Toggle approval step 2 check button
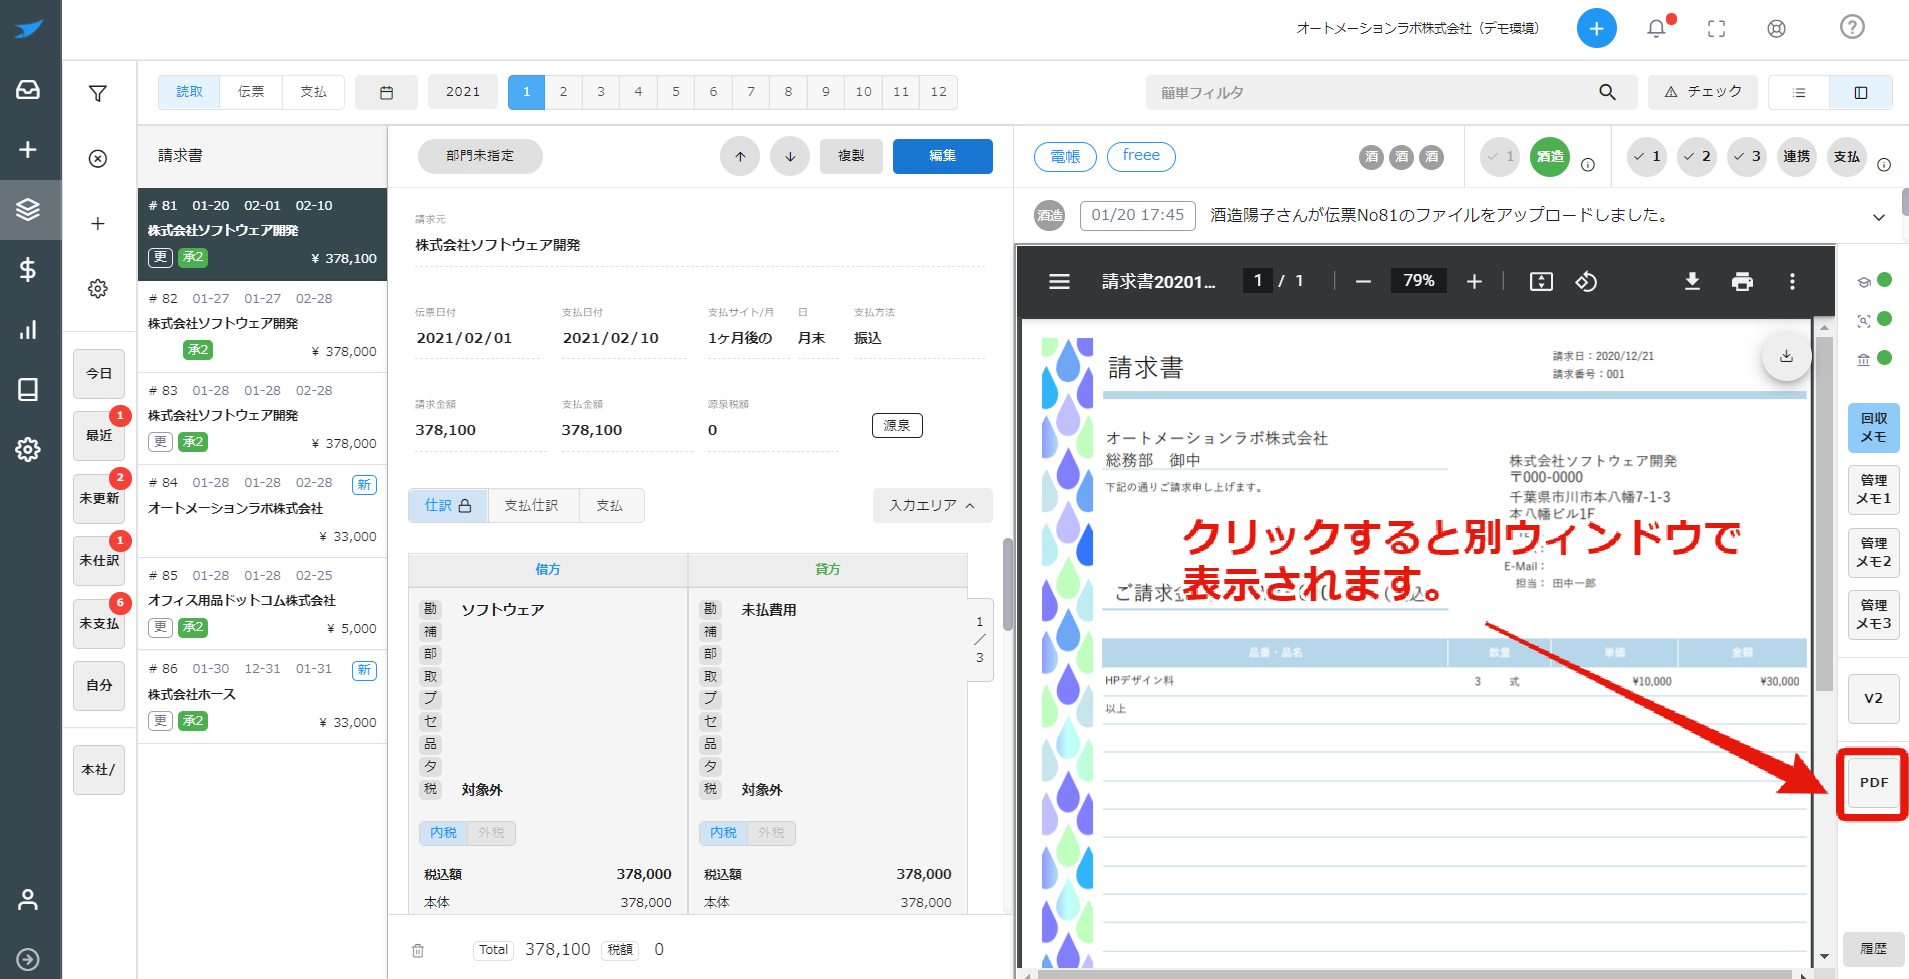Viewport: 1909px width, 979px height. (x=1696, y=156)
